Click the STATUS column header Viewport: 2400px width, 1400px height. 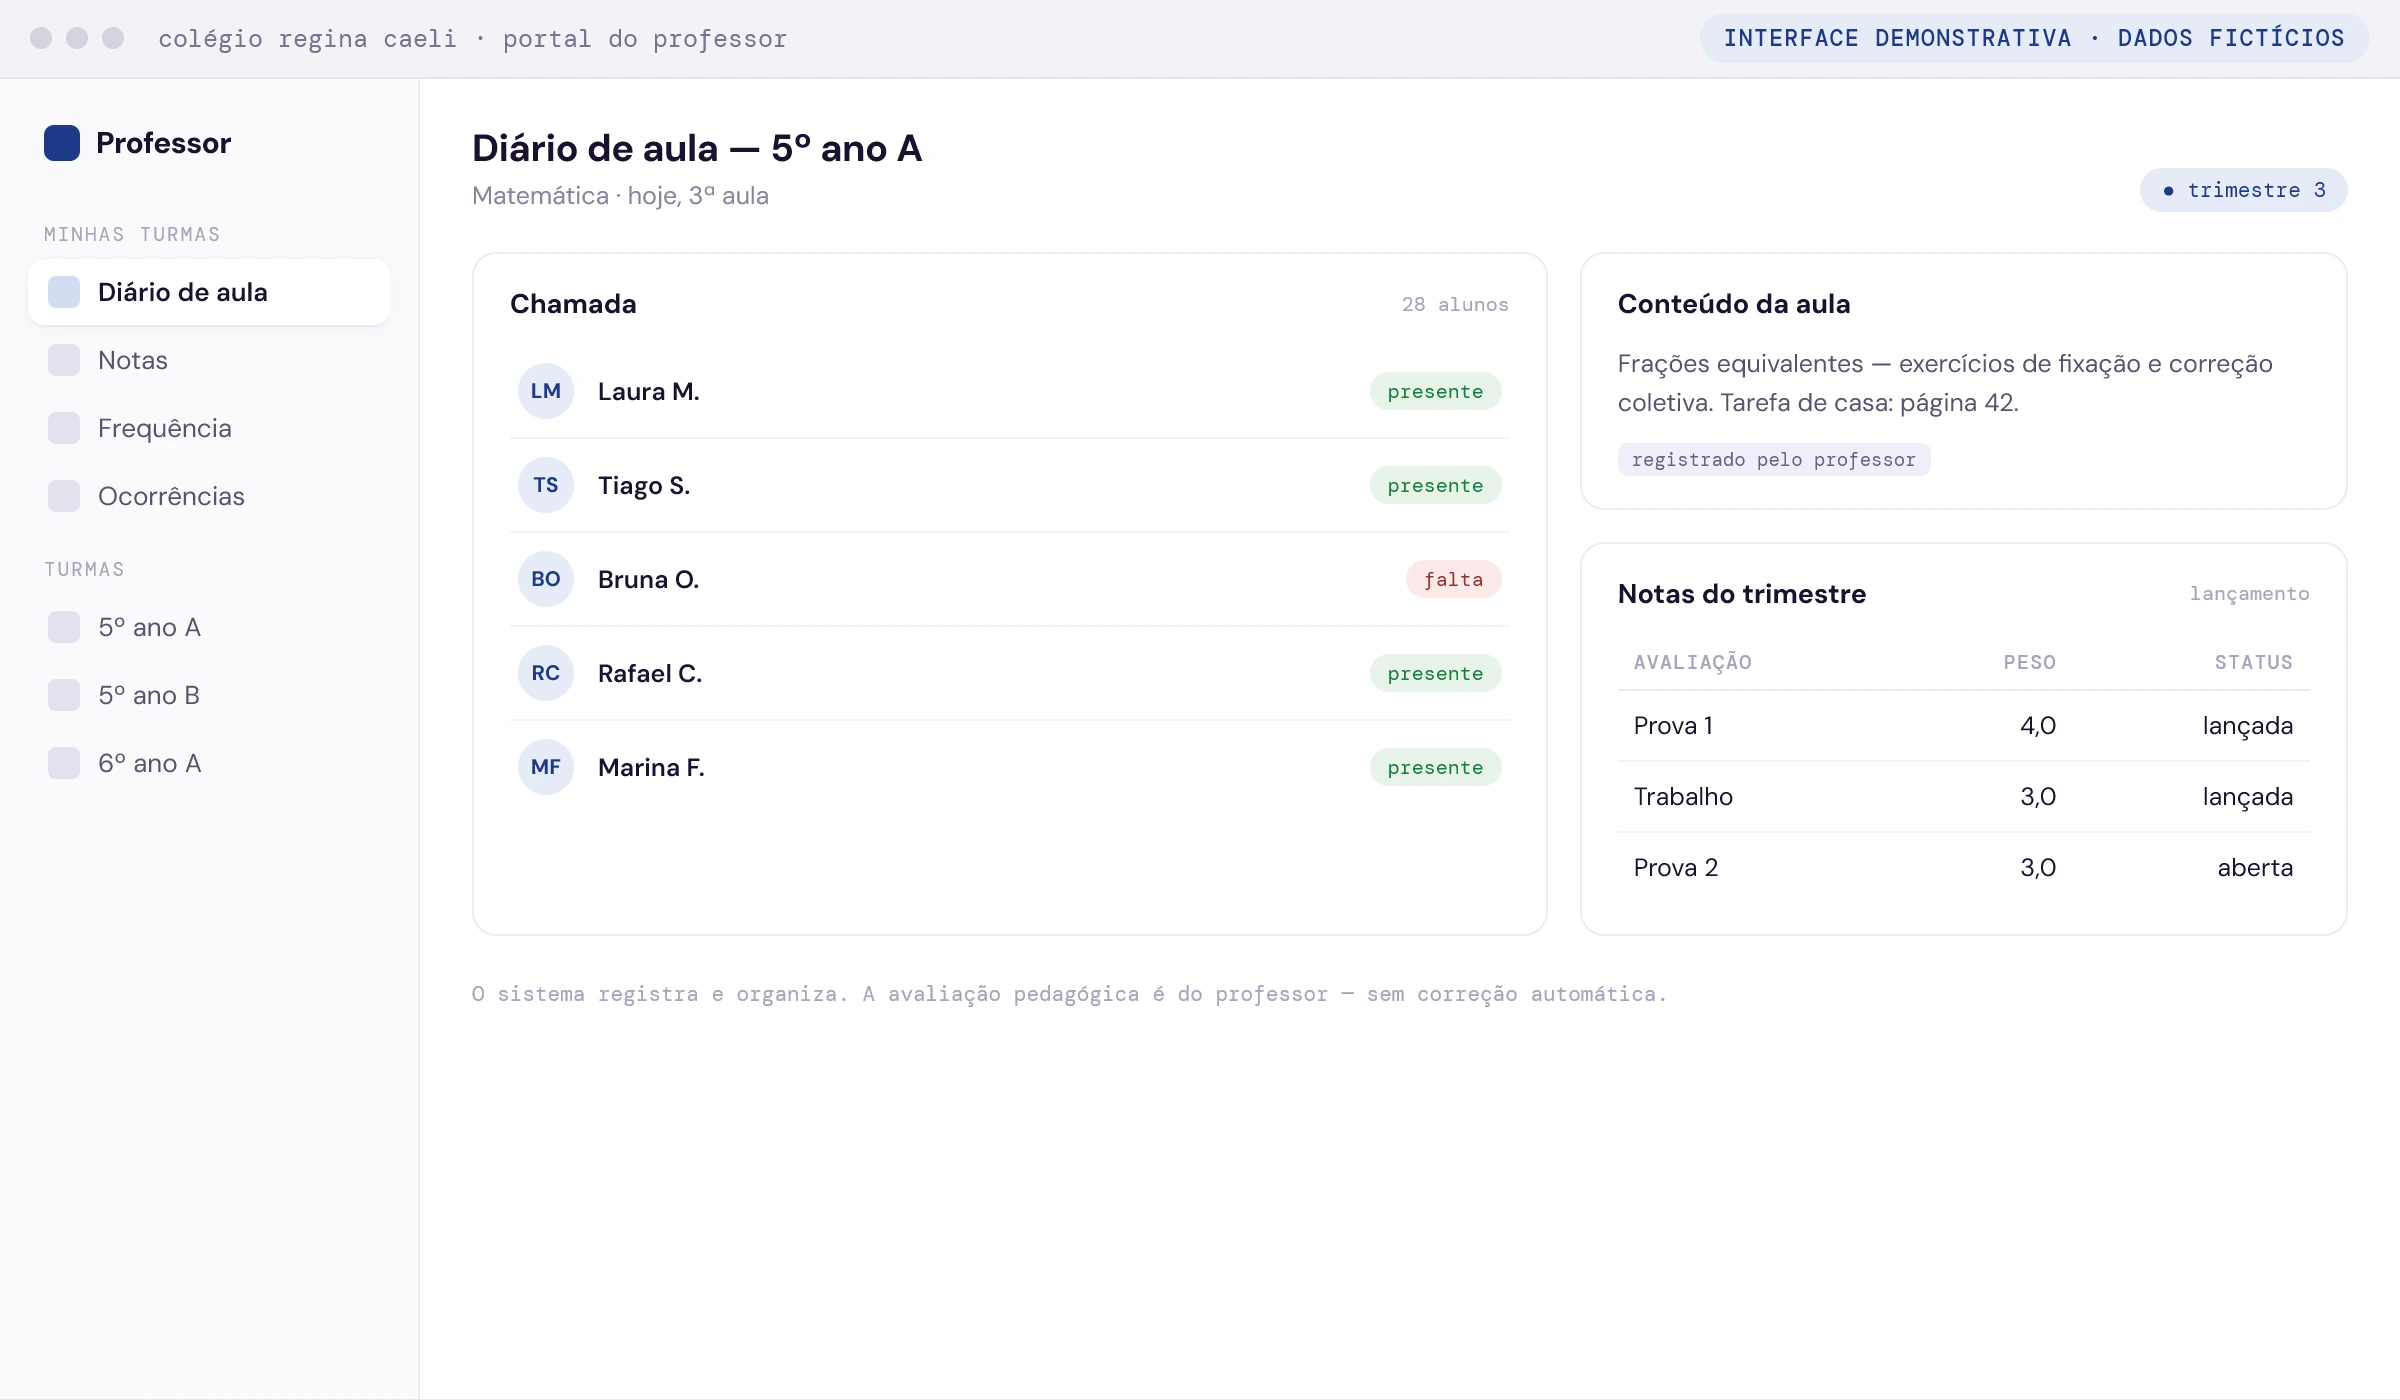(x=2254, y=662)
